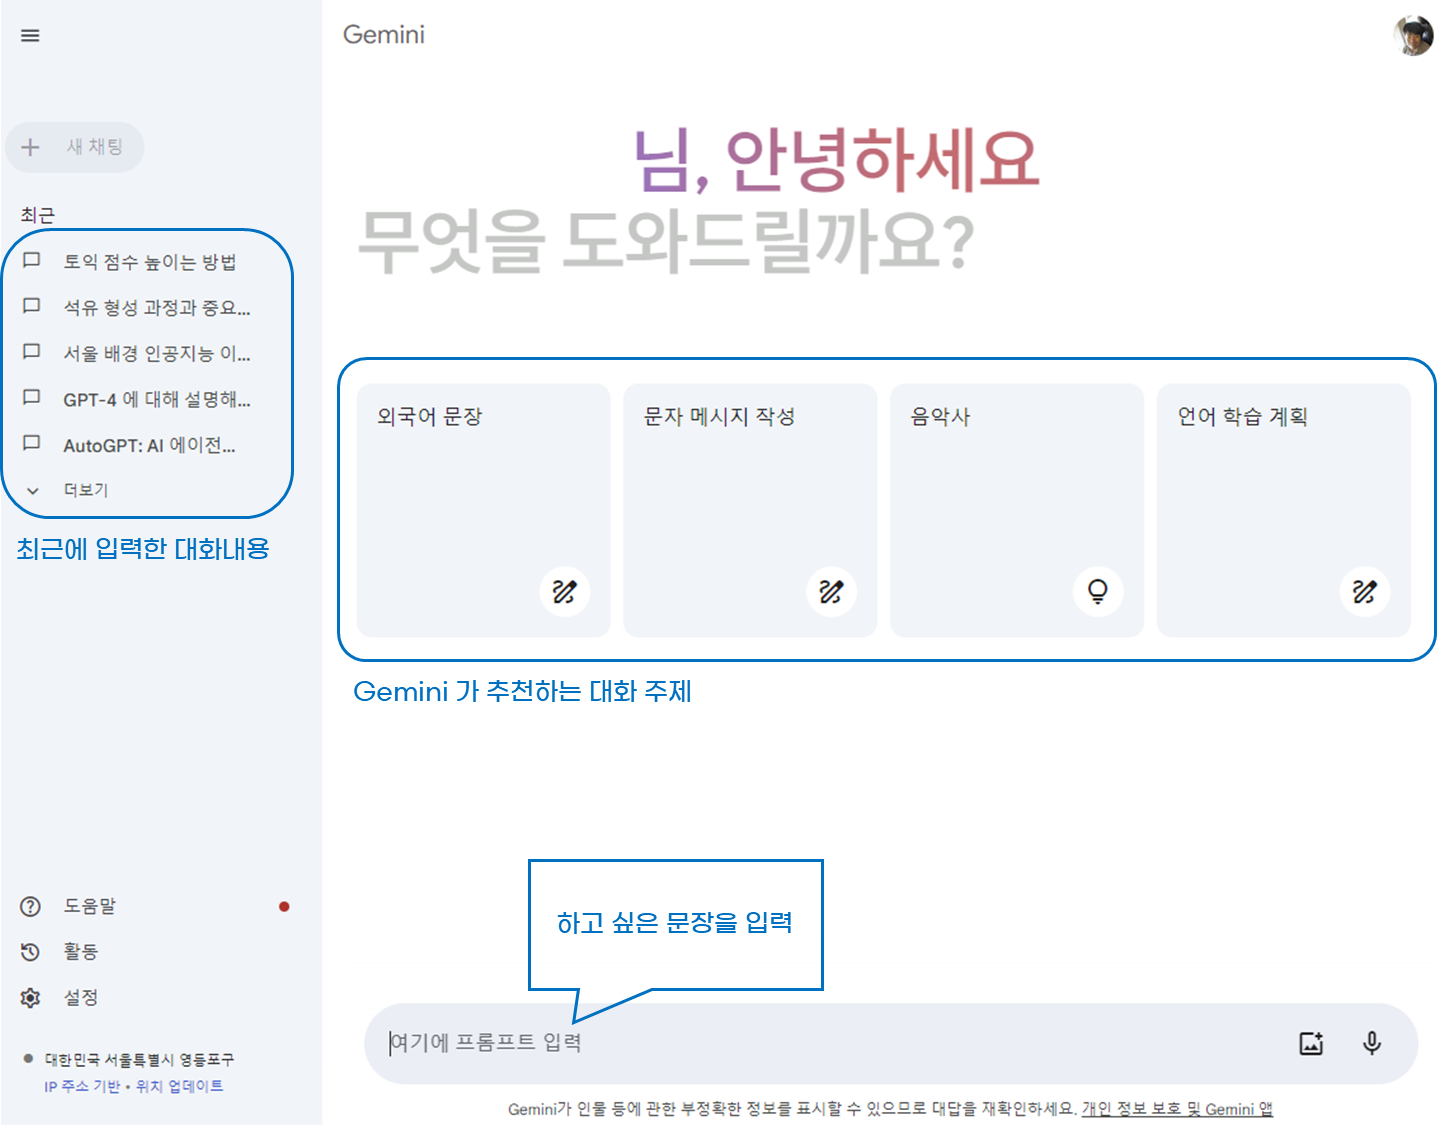1437x1125 pixels.
Task: Start a new chat with 새 채팅
Action: click(x=75, y=147)
